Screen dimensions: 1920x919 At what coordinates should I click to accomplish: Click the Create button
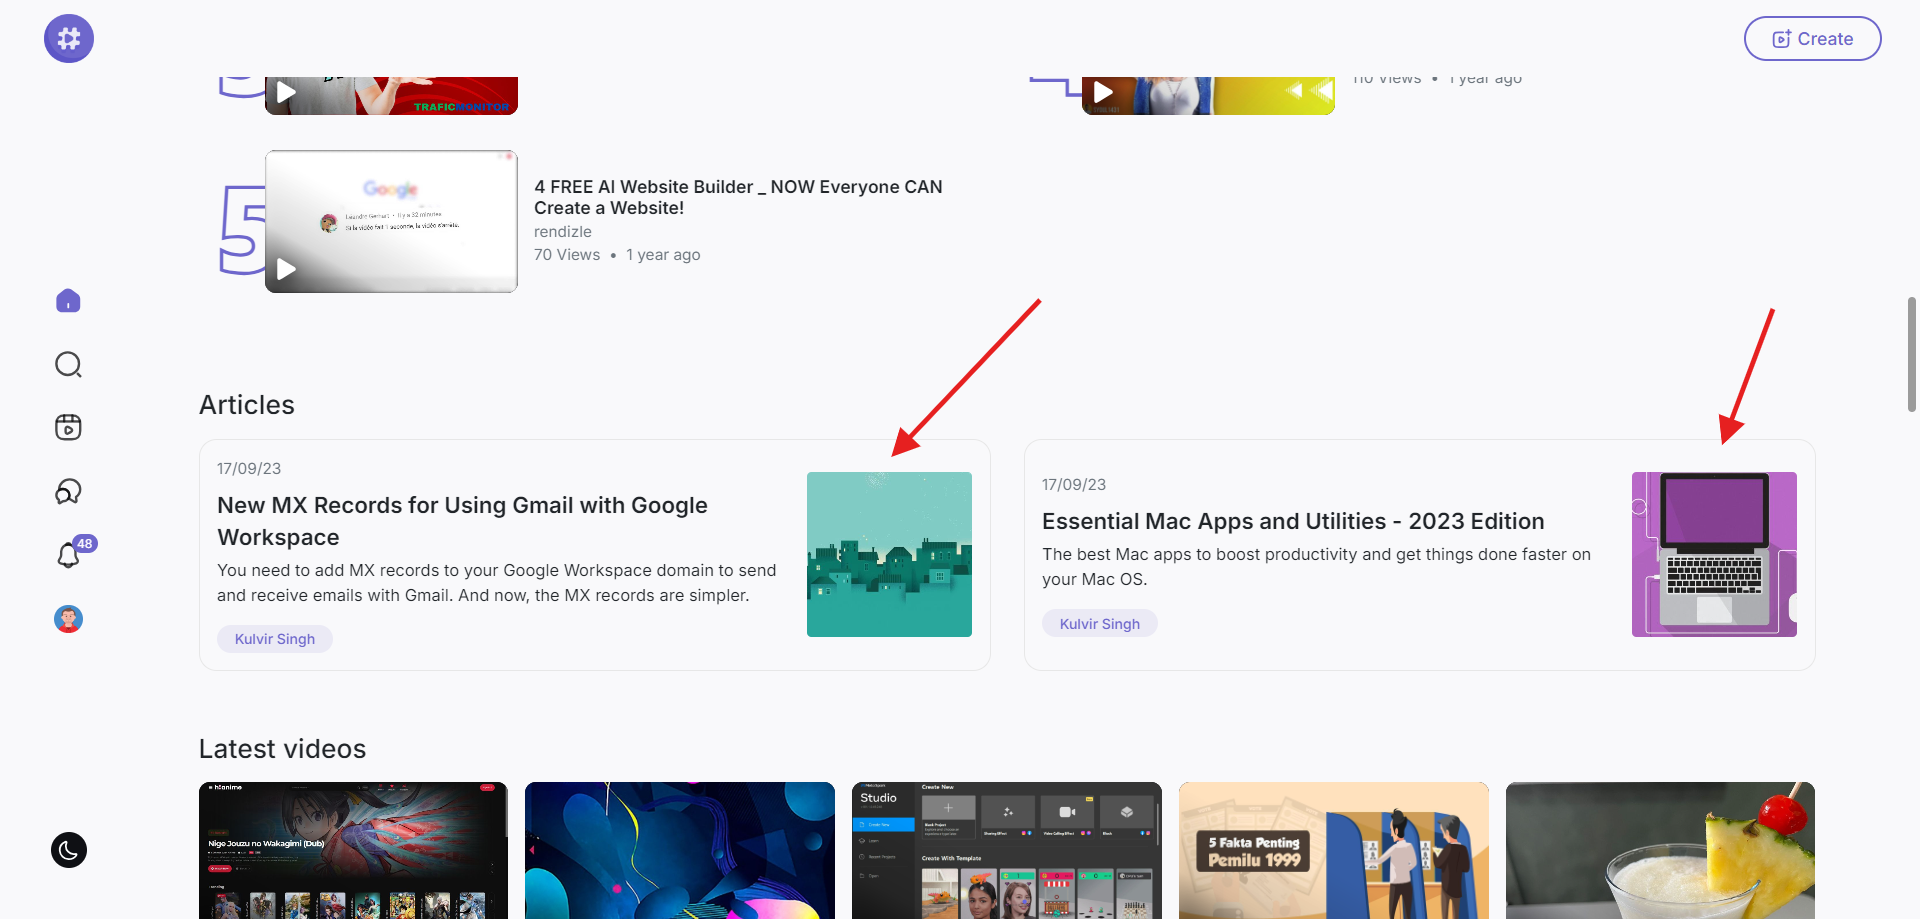(x=1812, y=39)
